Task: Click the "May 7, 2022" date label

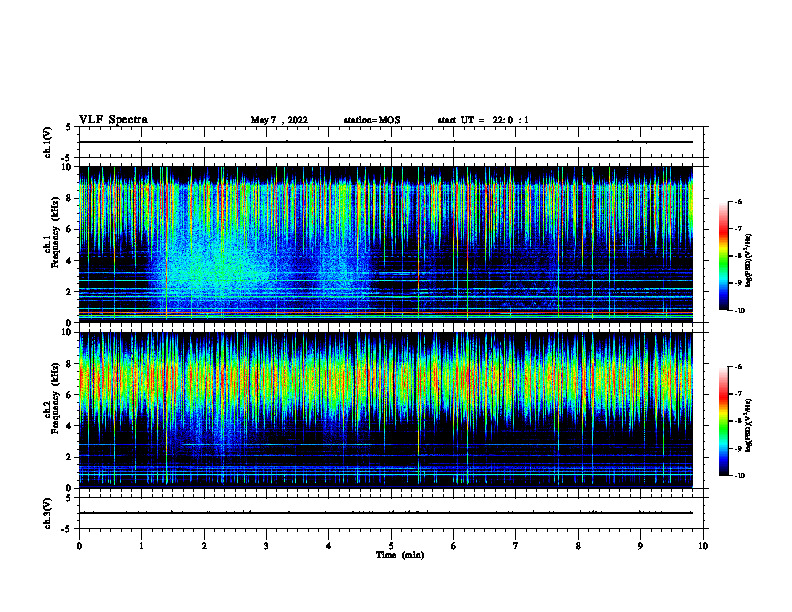Action: coord(279,120)
